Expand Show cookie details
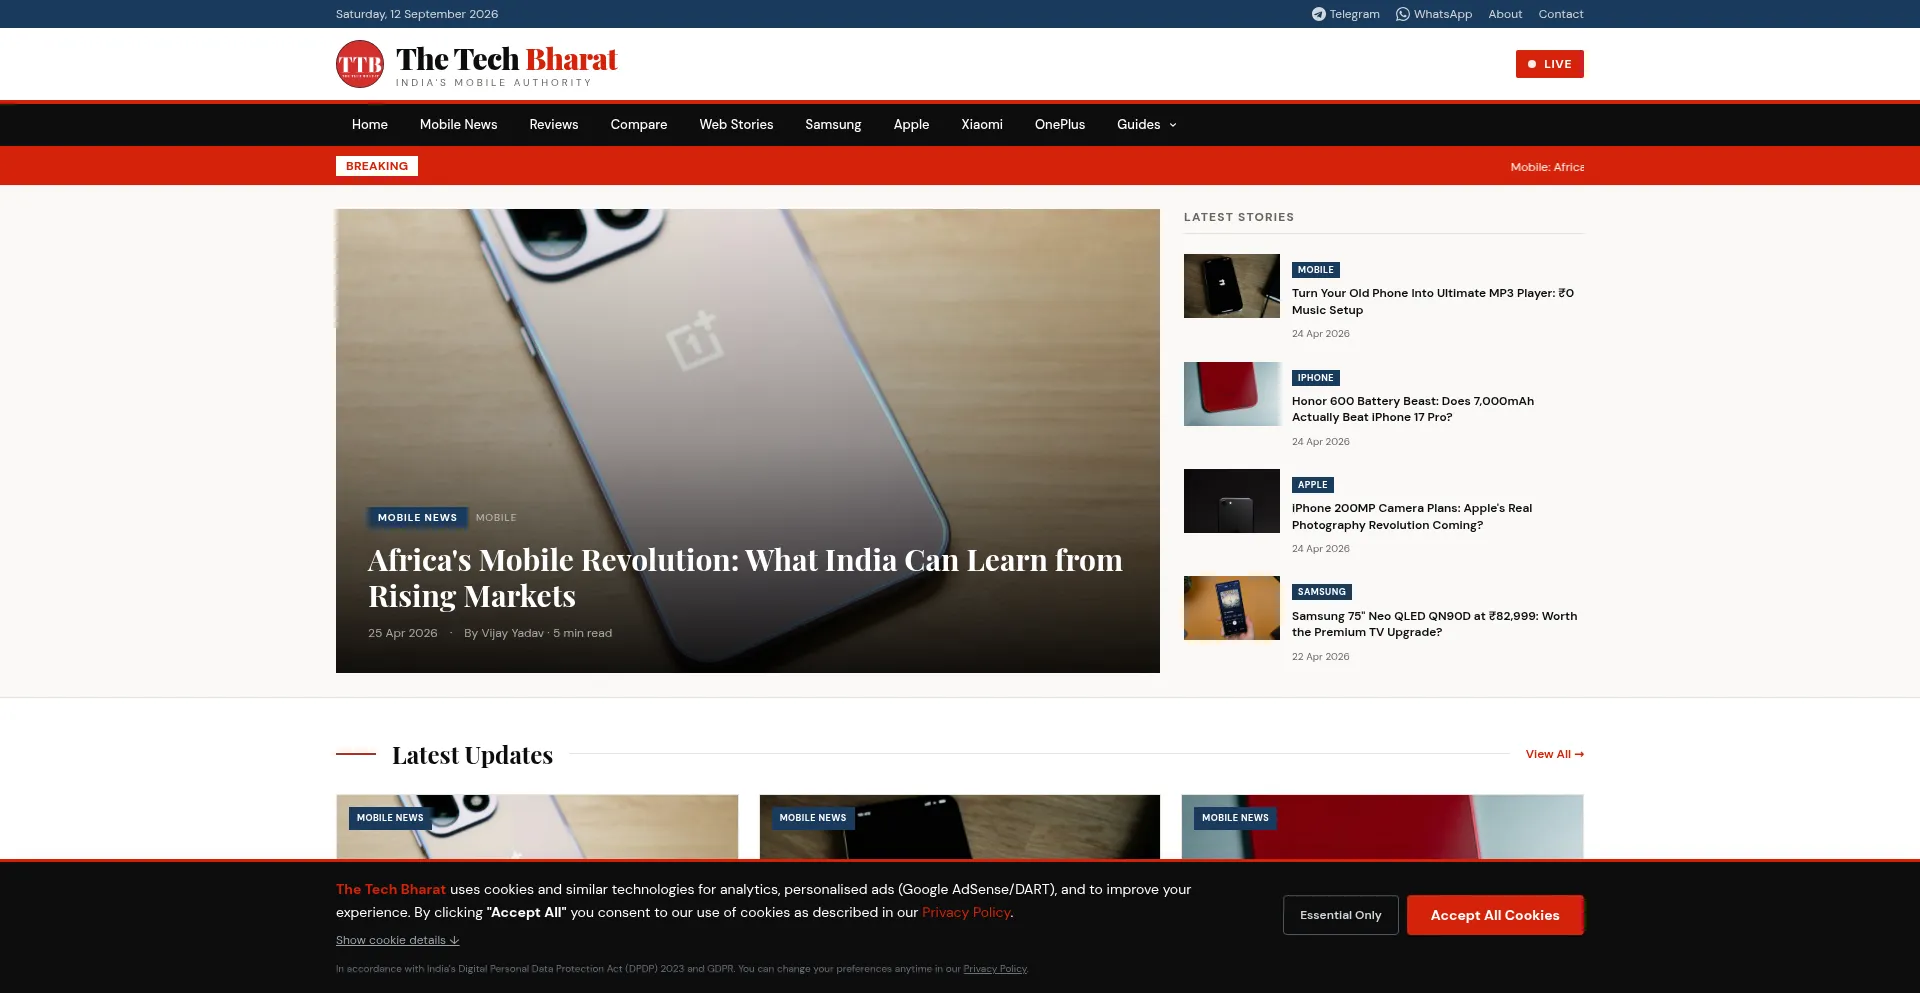 point(397,940)
